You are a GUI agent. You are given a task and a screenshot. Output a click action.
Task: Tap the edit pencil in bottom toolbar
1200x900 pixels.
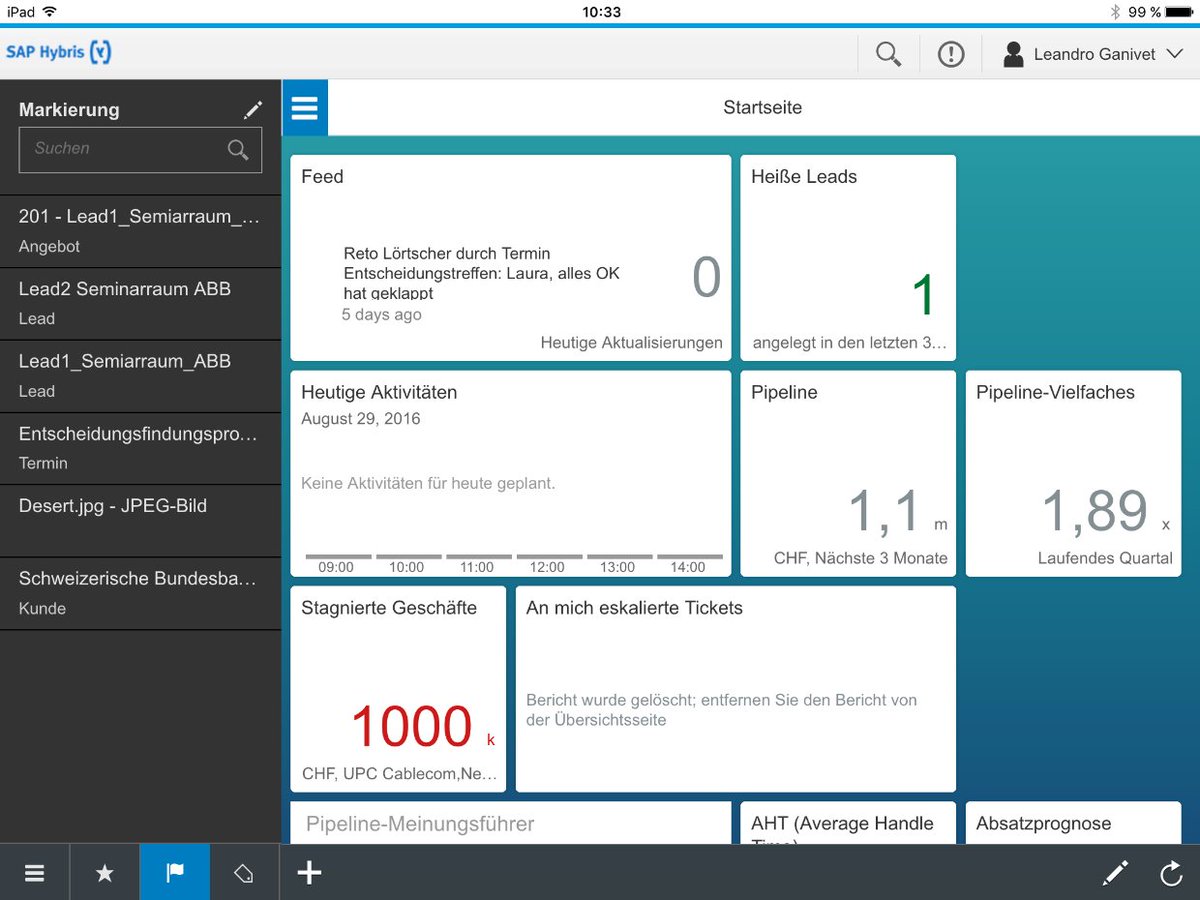1115,873
